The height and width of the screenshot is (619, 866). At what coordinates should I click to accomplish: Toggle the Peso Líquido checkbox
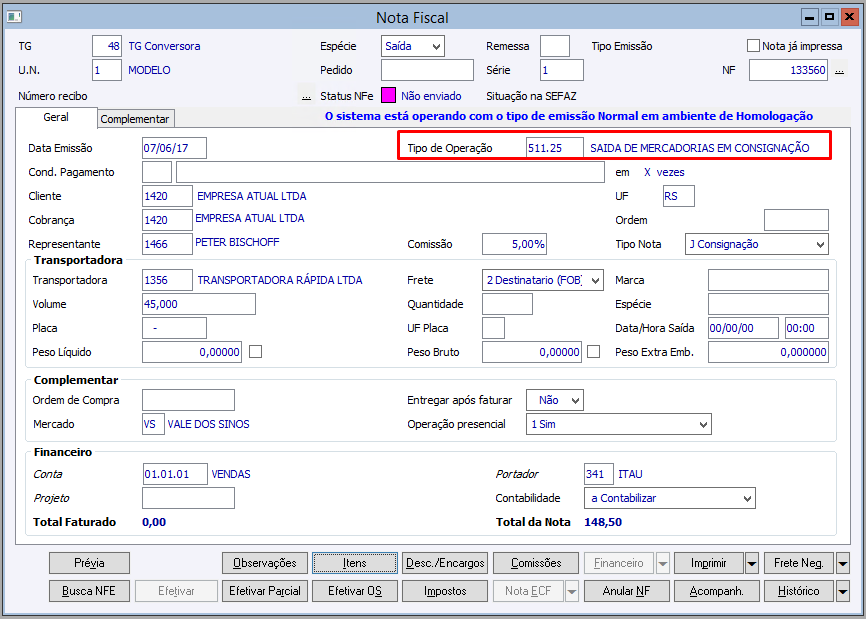coord(255,352)
